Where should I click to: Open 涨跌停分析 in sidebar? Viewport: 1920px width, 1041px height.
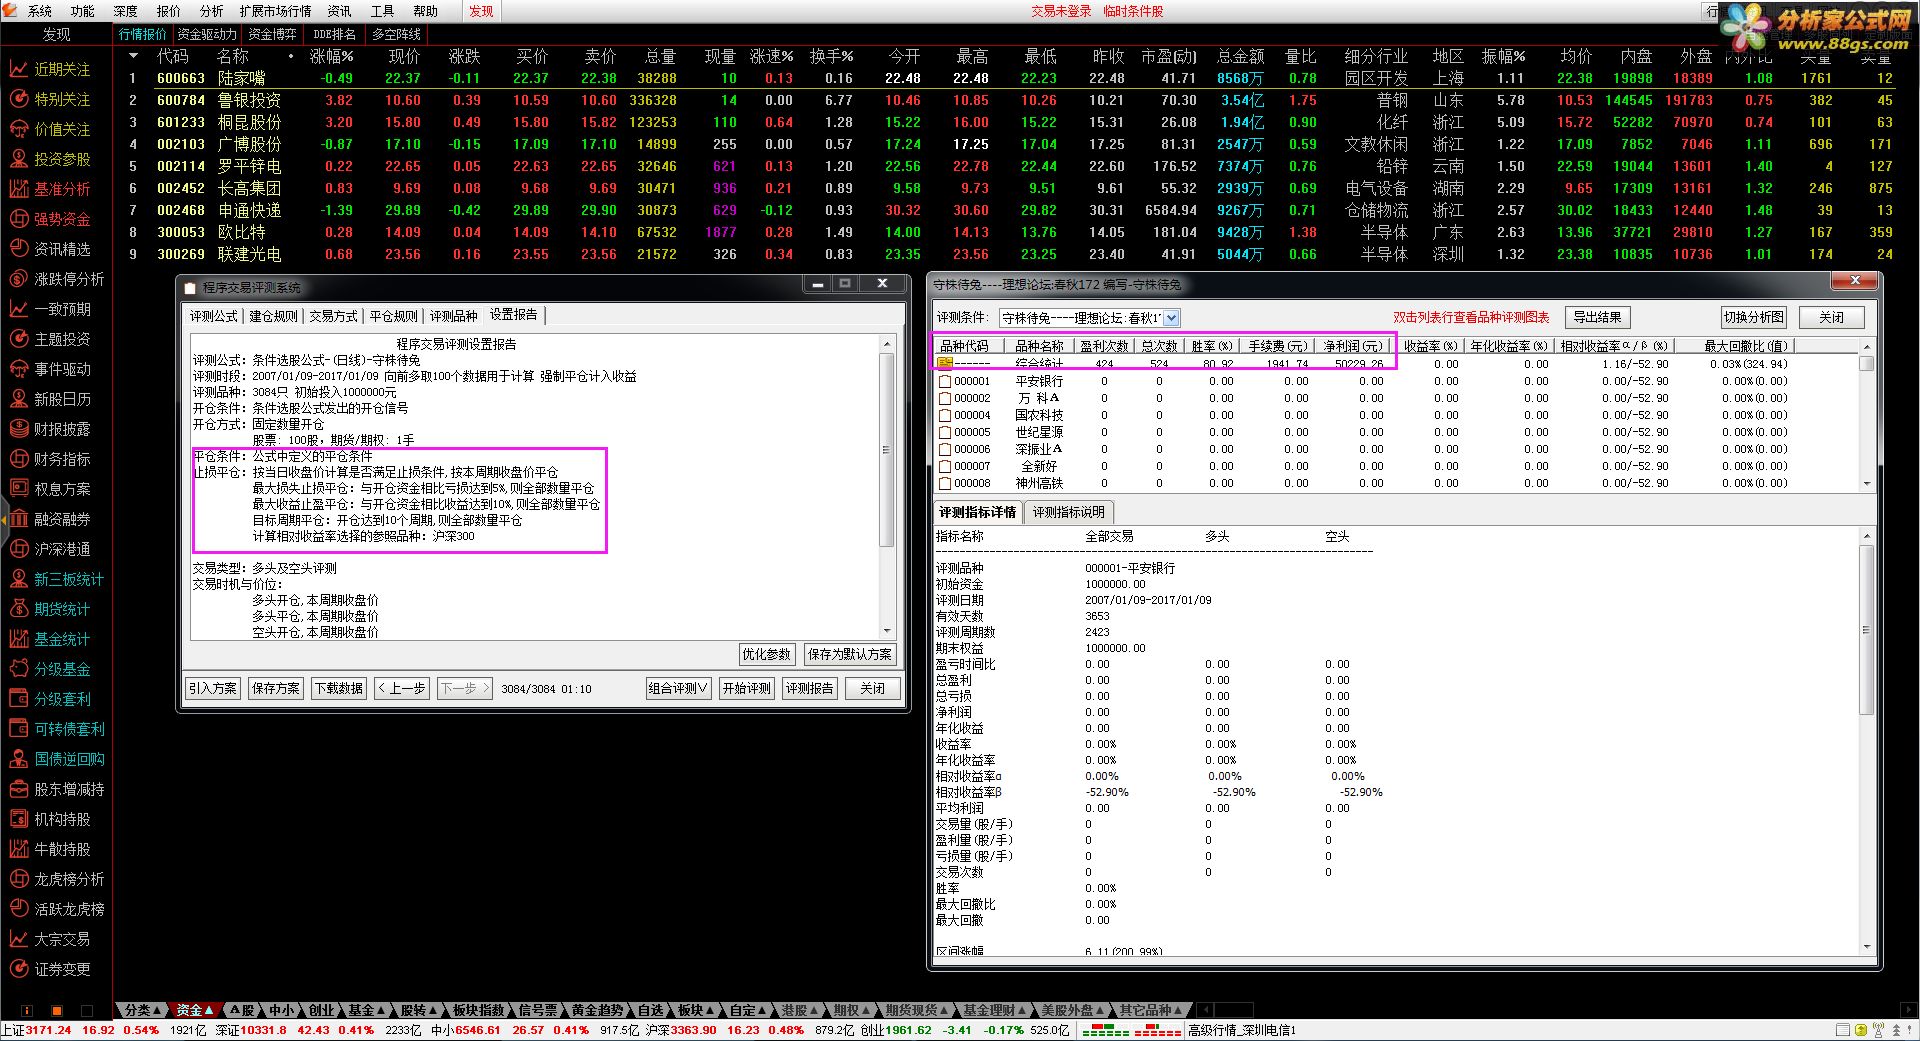click(x=56, y=279)
